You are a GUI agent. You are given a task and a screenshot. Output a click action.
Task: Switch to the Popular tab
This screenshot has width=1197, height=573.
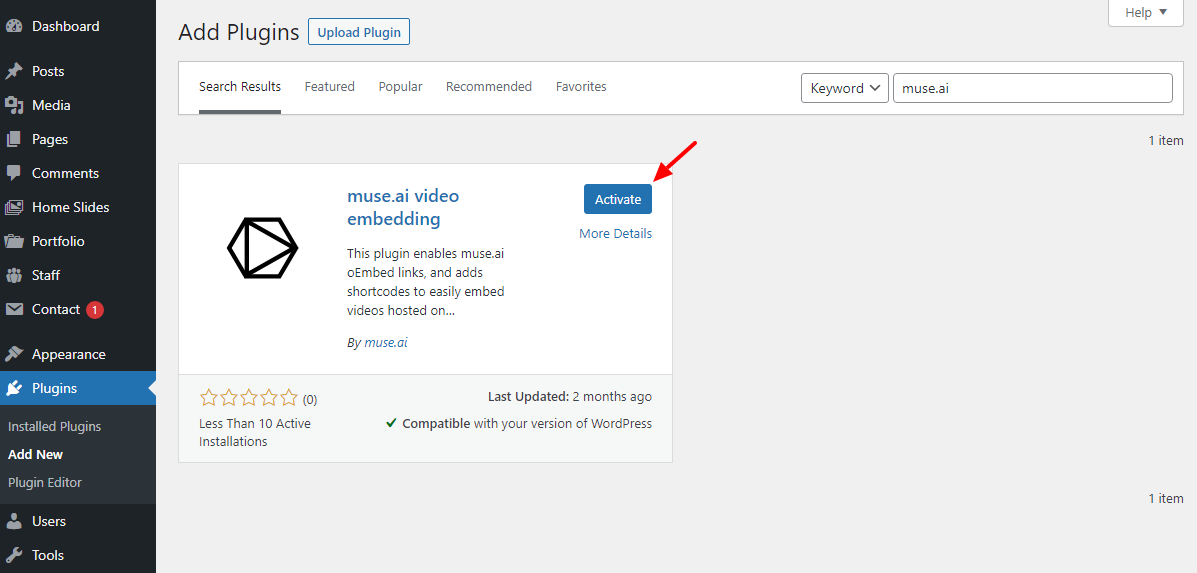(x=400, y=87)
